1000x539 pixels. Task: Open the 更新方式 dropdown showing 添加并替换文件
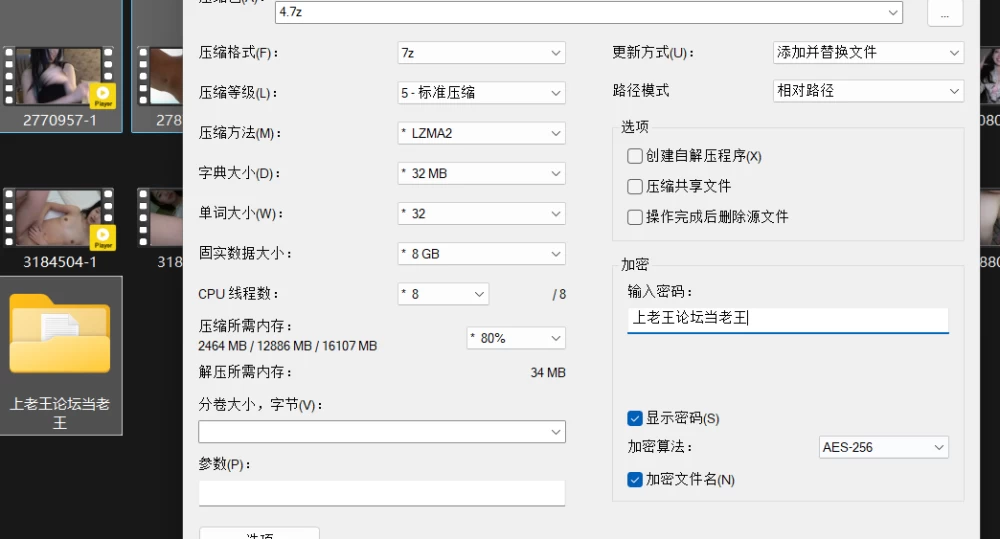pos(868,53)
